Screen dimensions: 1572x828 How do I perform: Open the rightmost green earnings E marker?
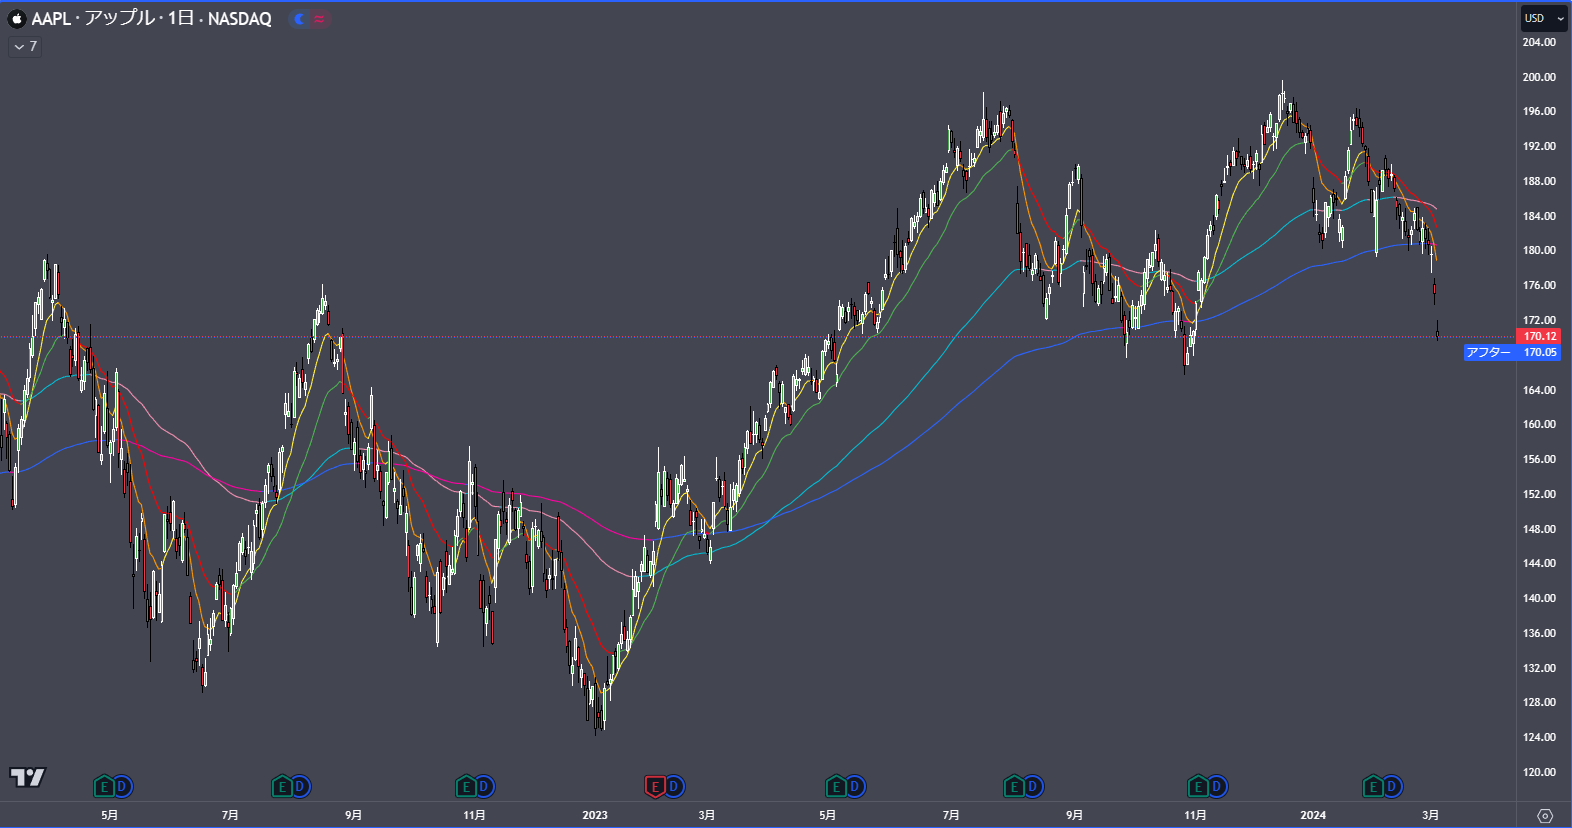(1373, 787)
